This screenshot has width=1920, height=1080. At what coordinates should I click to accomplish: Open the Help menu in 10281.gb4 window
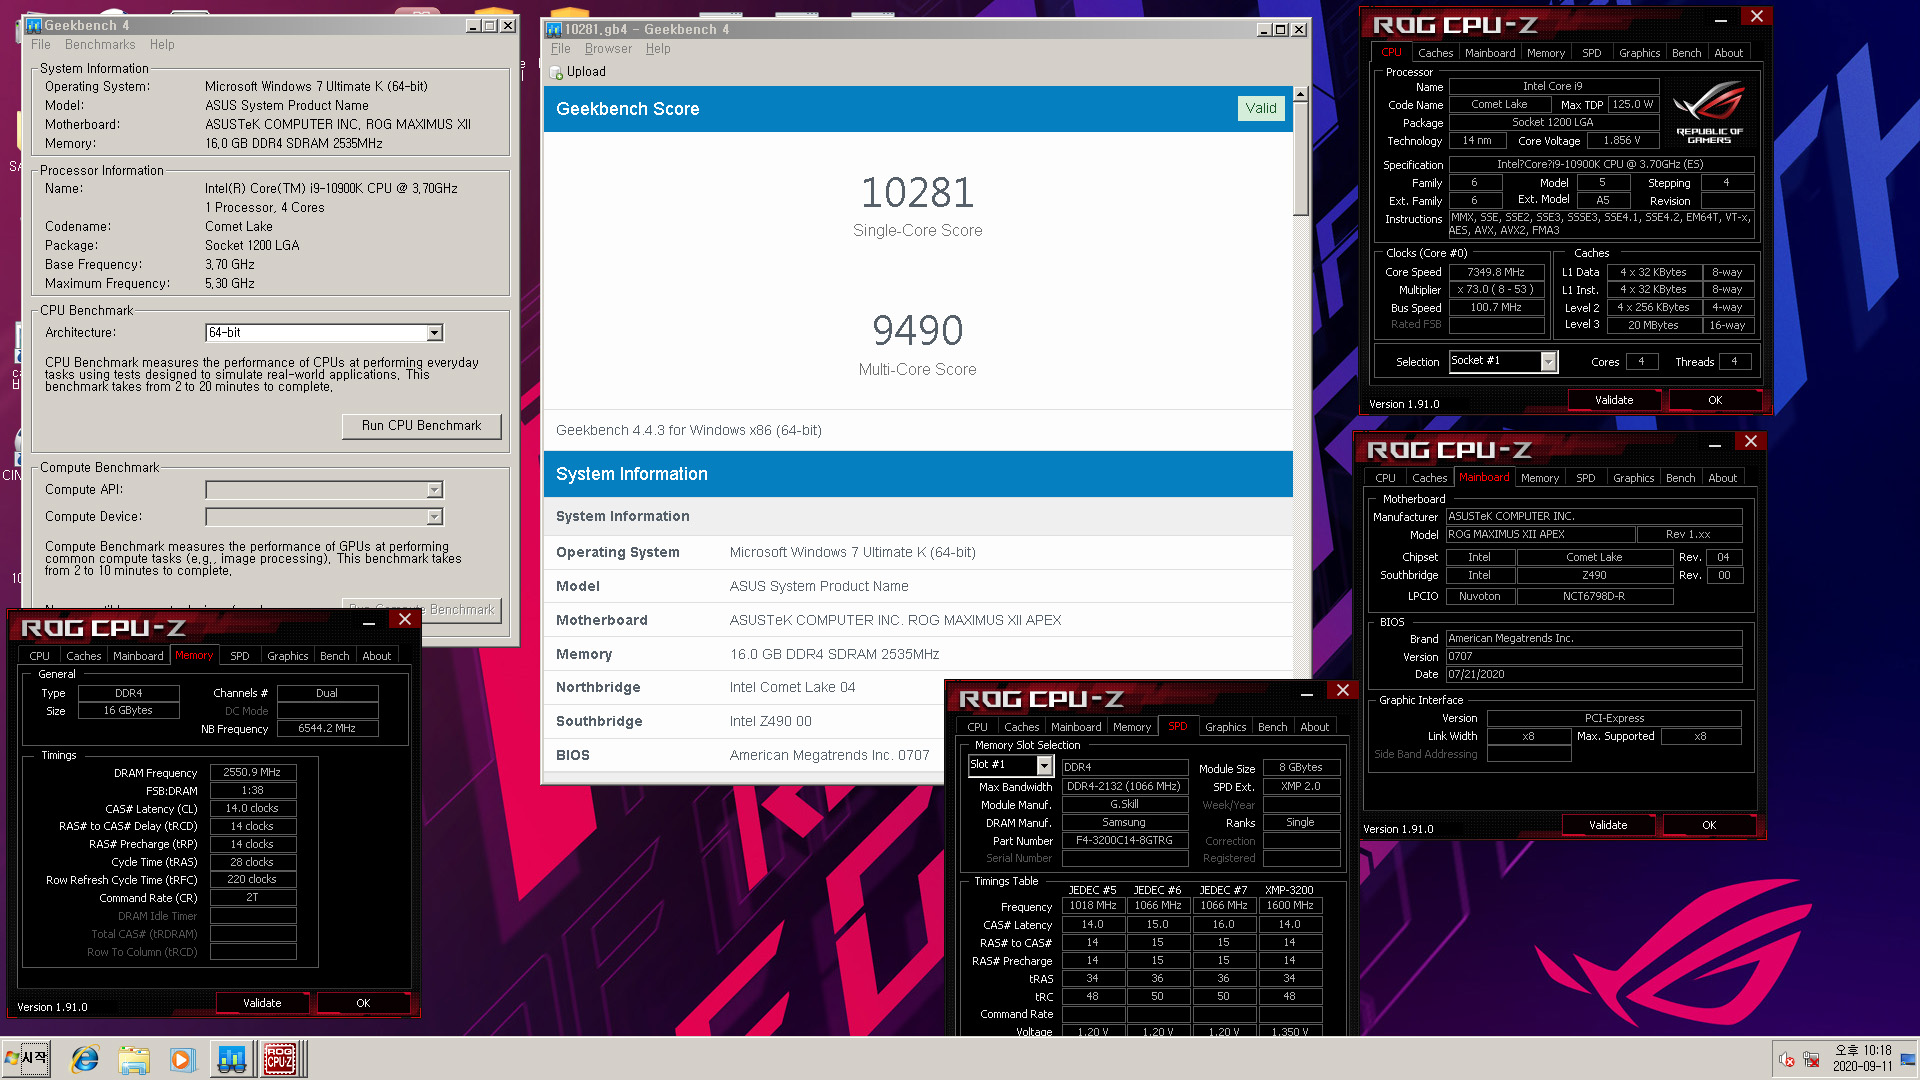658,49
